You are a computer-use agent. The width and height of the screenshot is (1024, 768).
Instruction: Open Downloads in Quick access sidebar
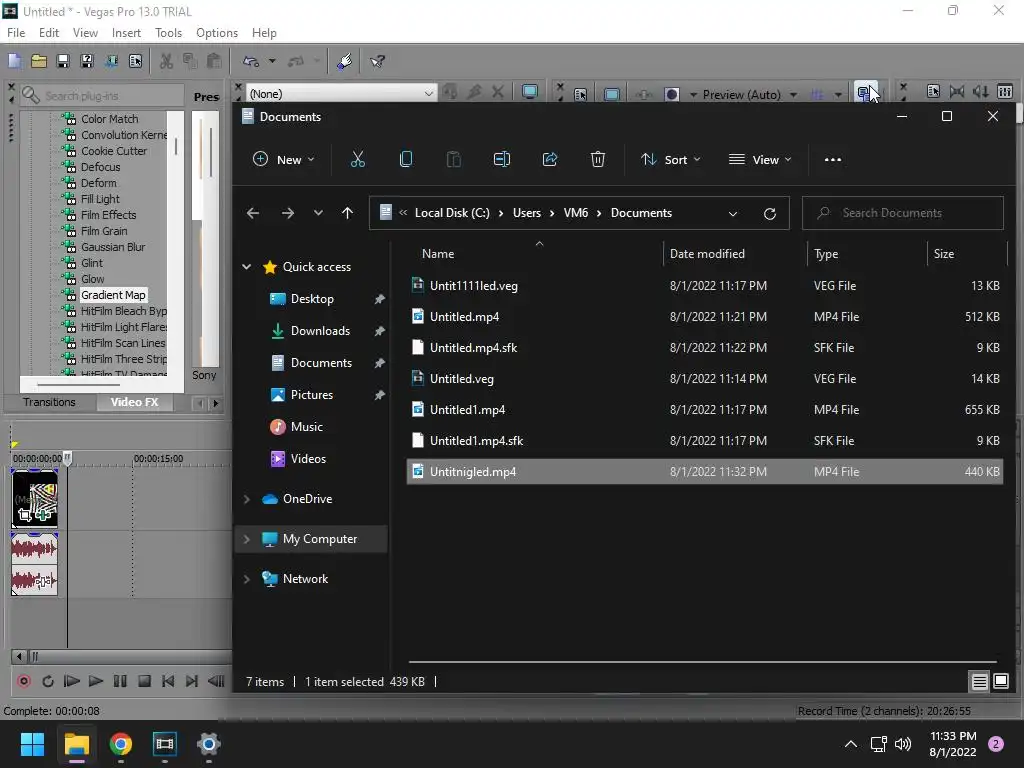tap(320, 331)
